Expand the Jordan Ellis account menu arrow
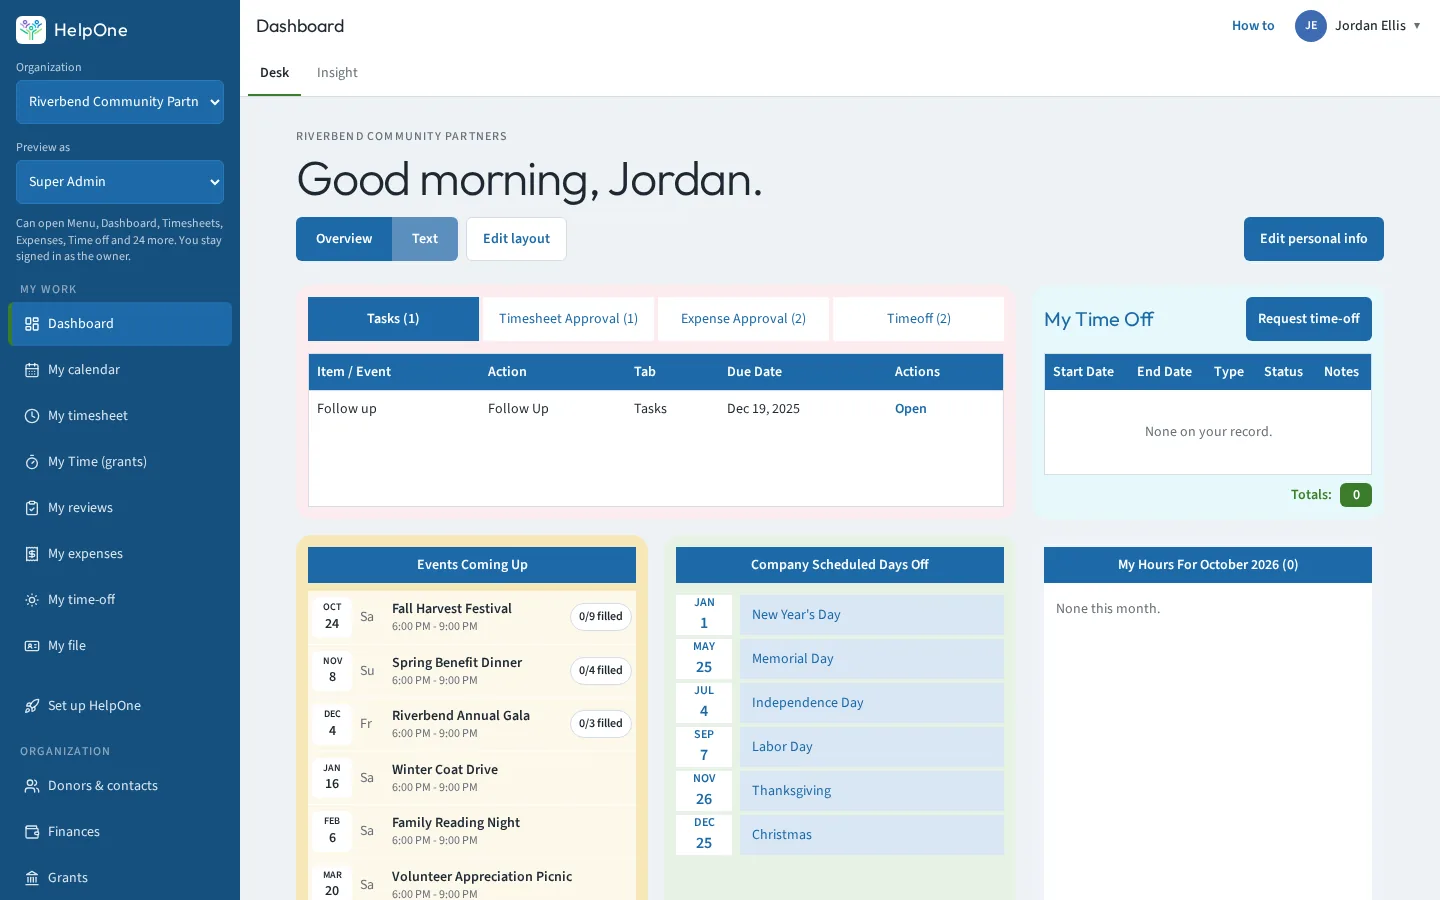 1417,26
